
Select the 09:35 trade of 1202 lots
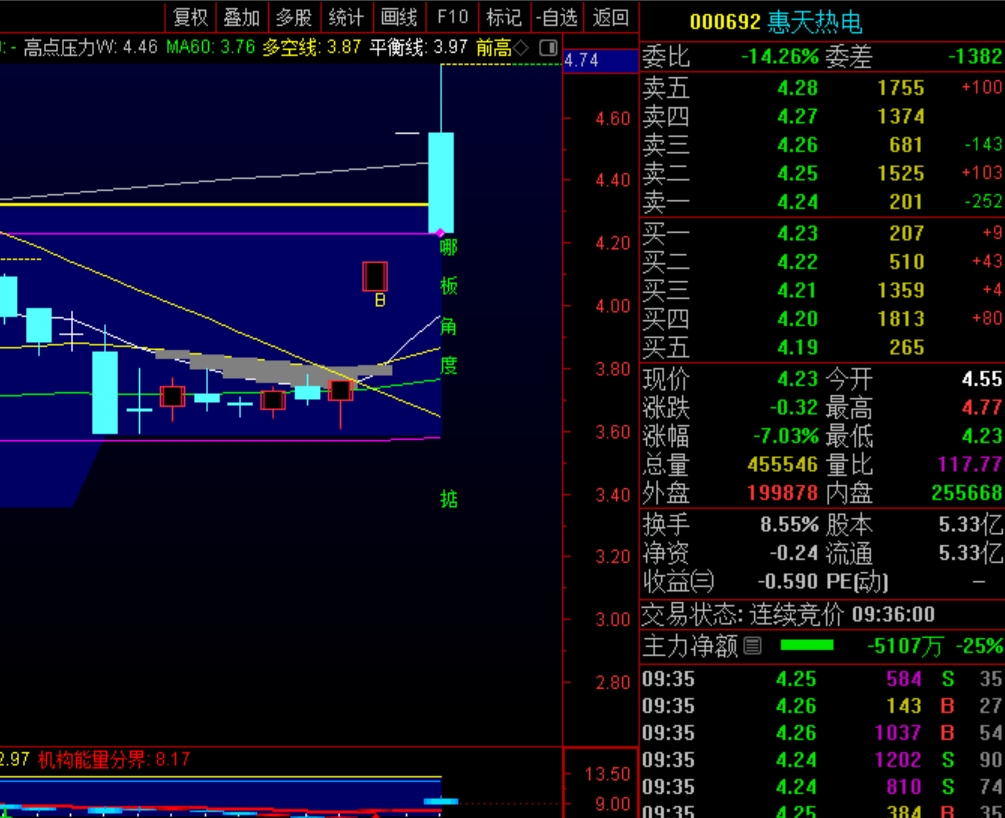point(822,760)
